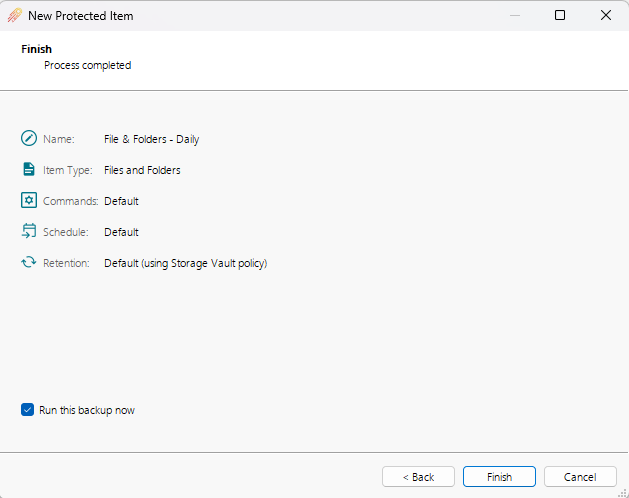629x498 pixels.
Task: Cancel the New Protected Item wizard
Action: pyautogui.click(x=580, y=477)
